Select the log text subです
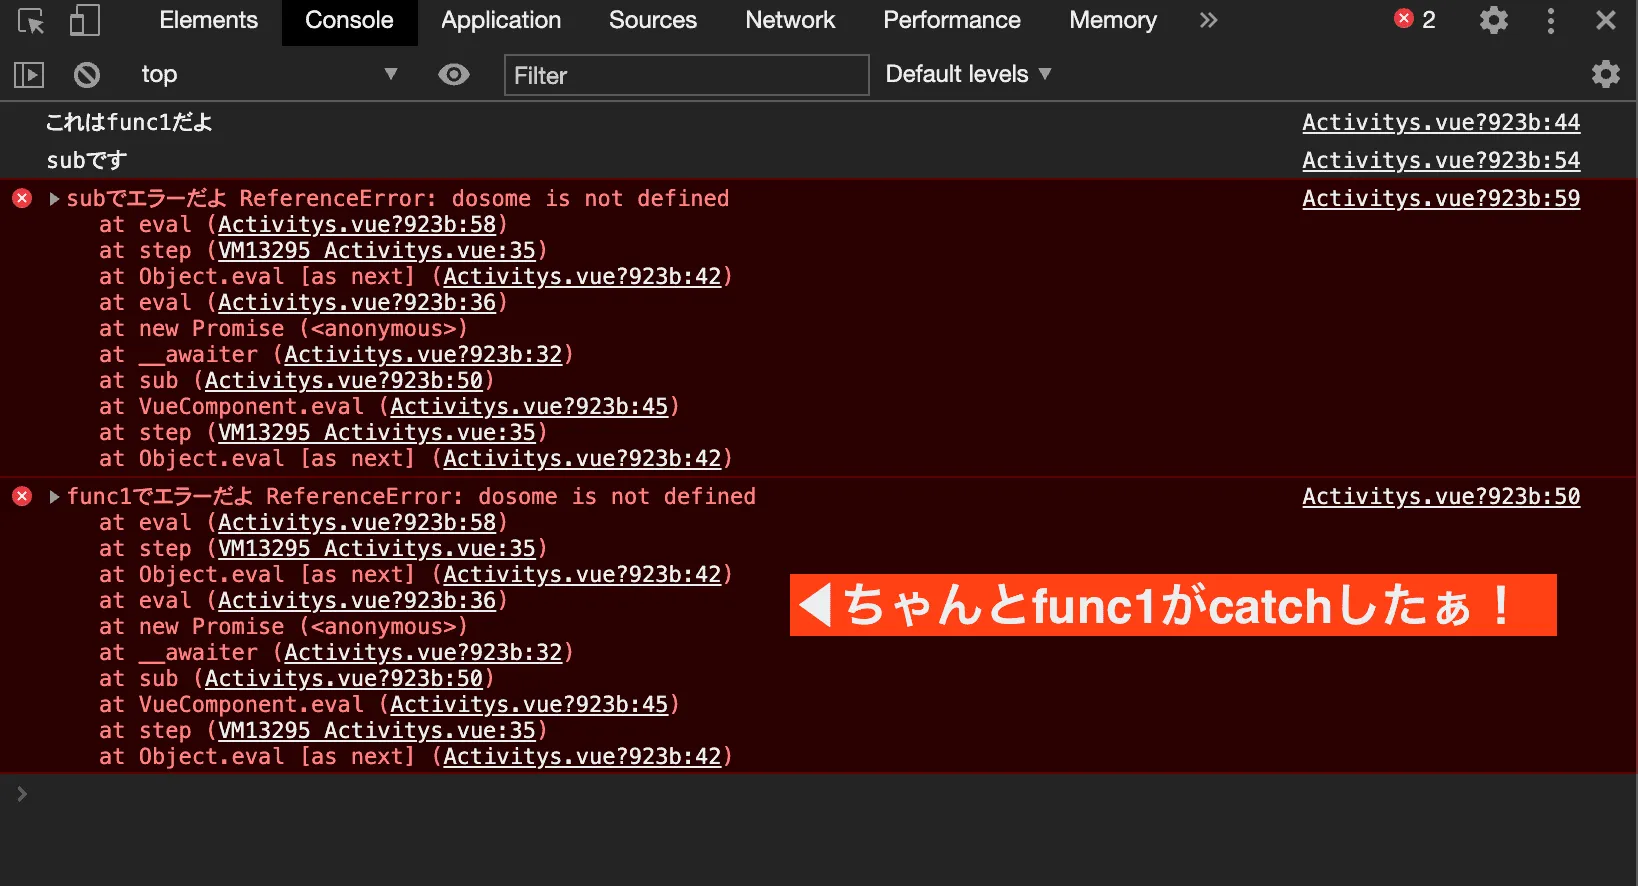The width and height of the screenshot is (1638, 886). (x=87, y=161)
